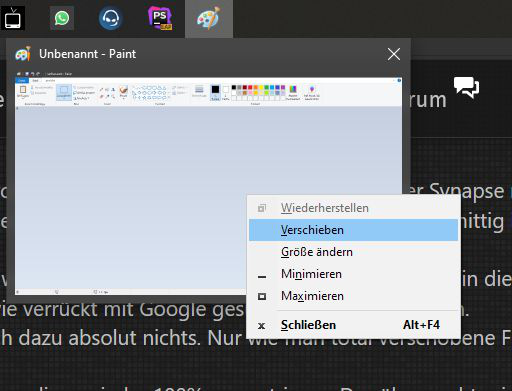Open PhpStorm EAP taskbar icon

pos(160,19)
